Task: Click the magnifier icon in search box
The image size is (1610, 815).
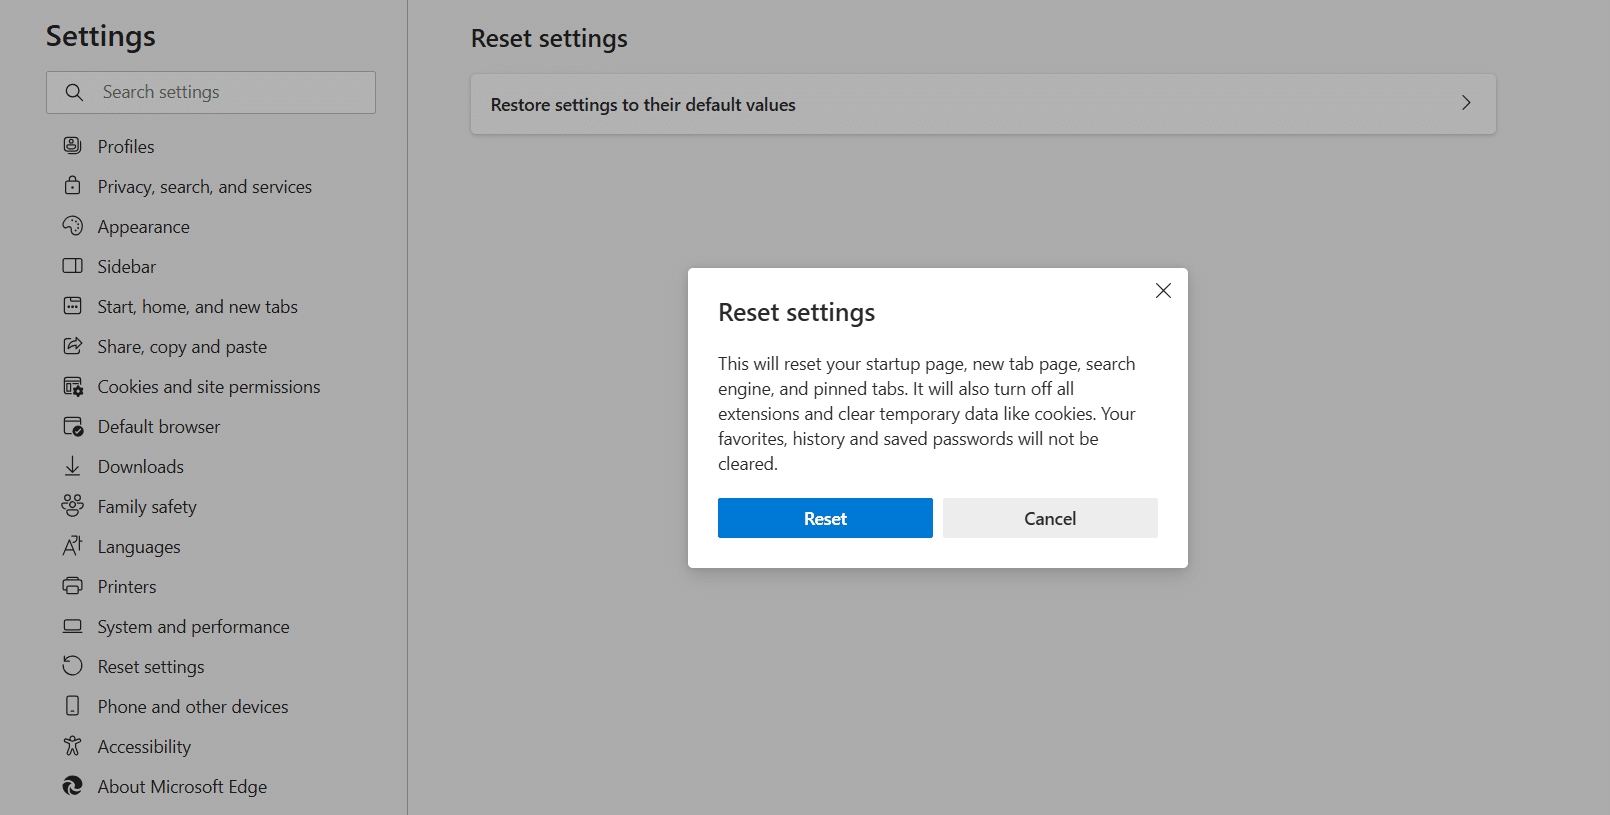Action: (x=74, y=92)
